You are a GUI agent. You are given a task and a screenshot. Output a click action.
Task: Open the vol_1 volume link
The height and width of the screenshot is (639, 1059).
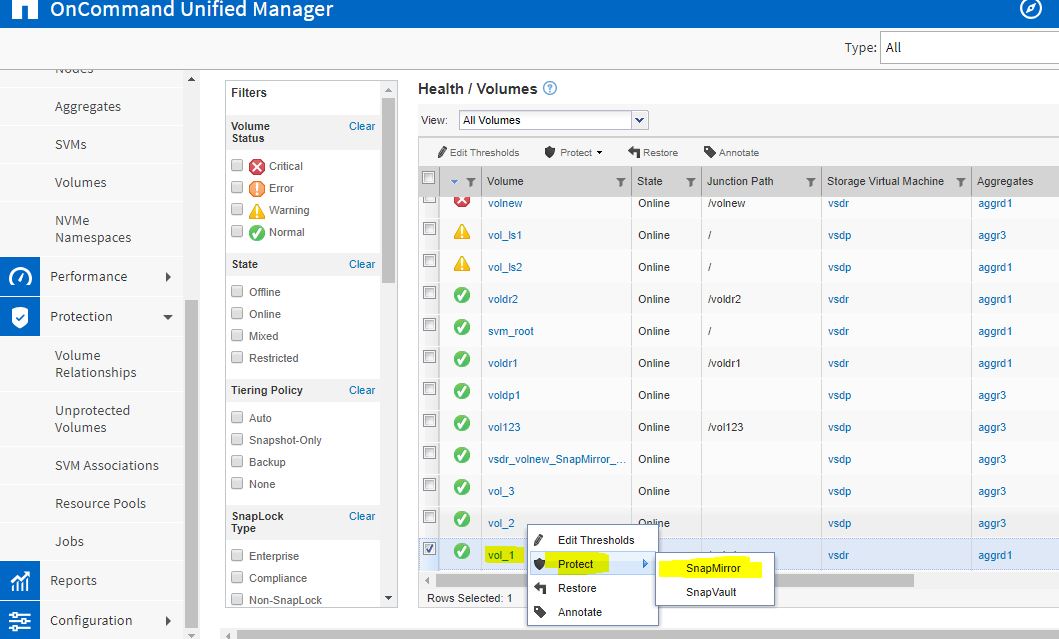click(503, 554)
